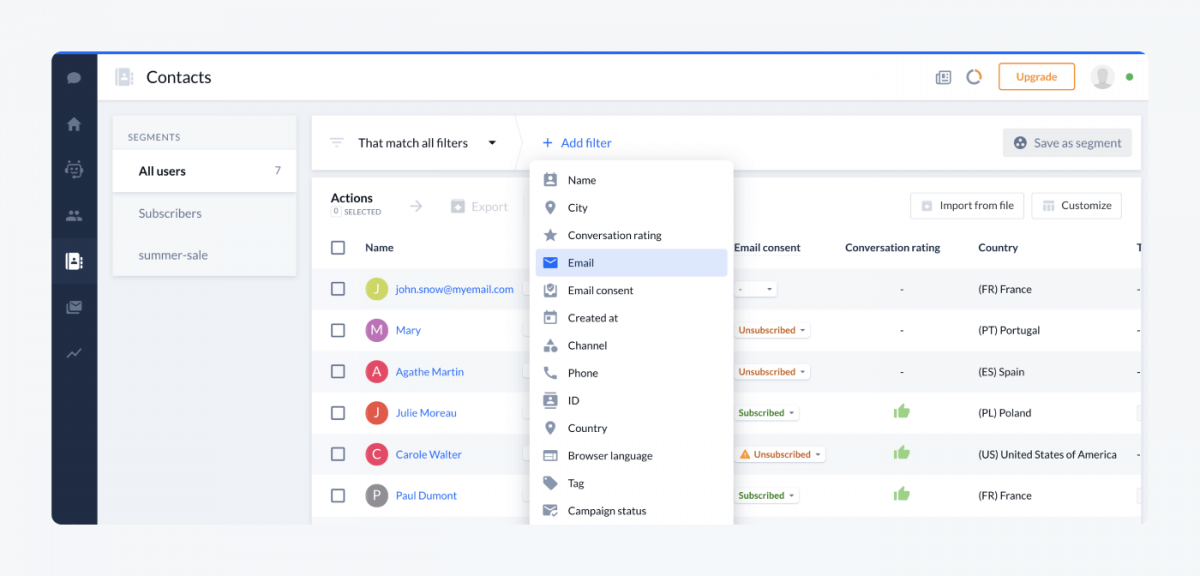Click the Mary contact avatar

(x=376, y=330)
